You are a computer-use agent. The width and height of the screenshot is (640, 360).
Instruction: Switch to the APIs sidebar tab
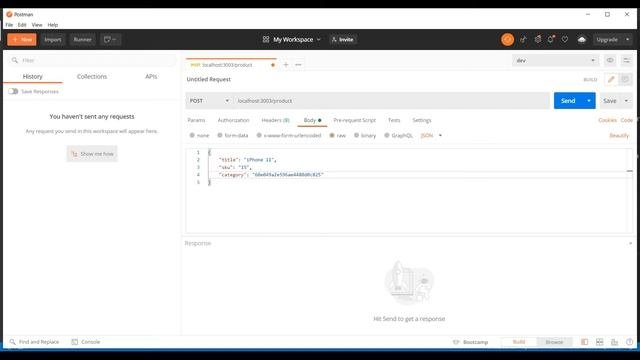coord(151,76)
